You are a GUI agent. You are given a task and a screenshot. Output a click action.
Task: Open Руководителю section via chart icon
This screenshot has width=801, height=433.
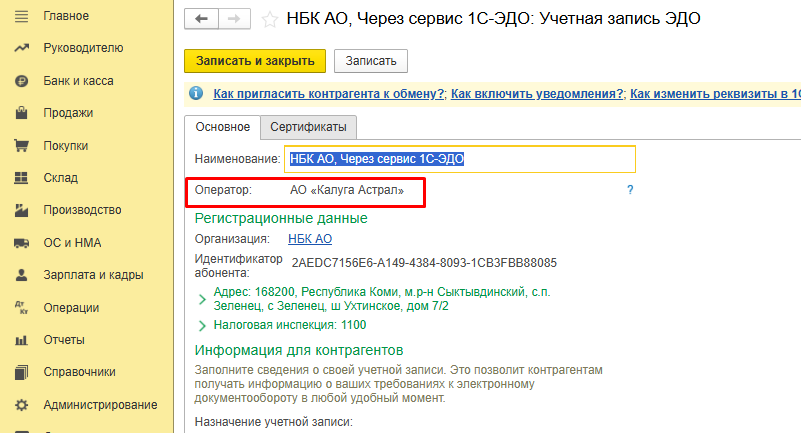pyautogui.click(x=21, y=48)
